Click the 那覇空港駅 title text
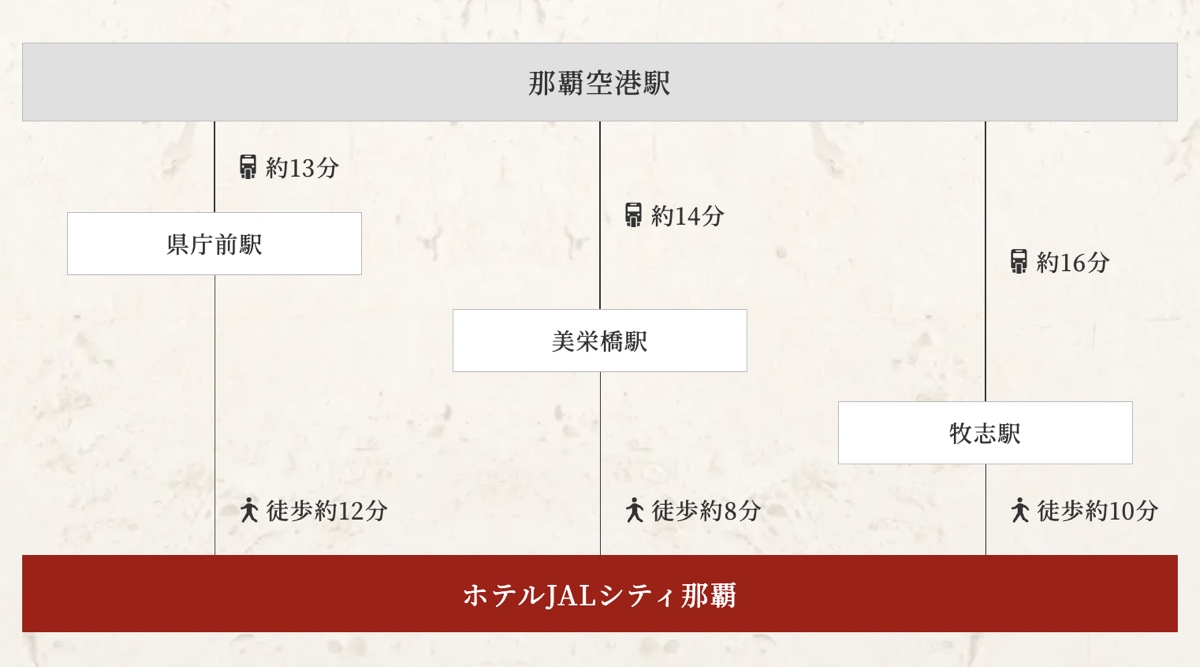Viewport: 1200px width, 667px height. pos(600,83)
